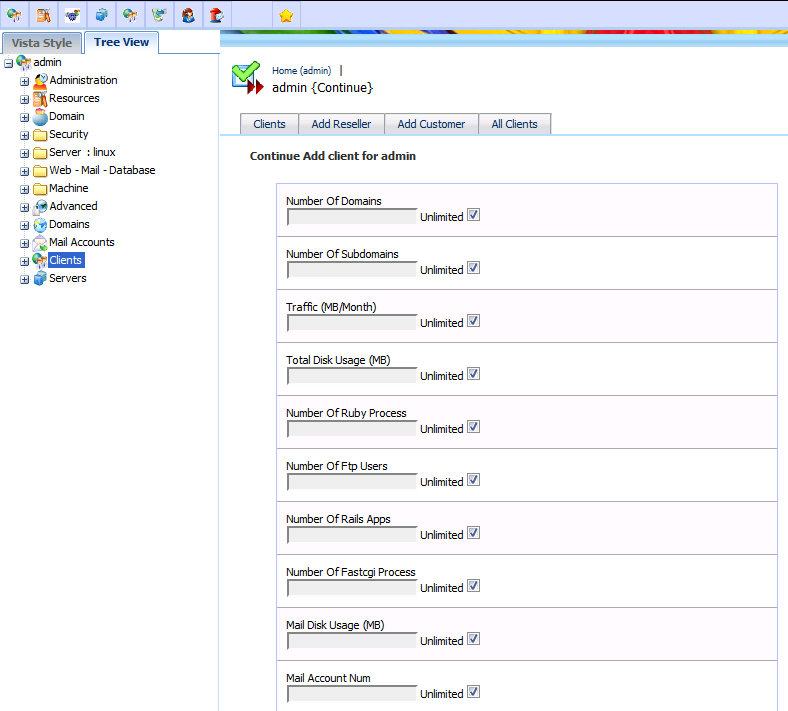The width and height of the screenshot is (788, 711).
Task: Uncheck Unlimited for Number Of Ruby Process
Action: (473, 427)
